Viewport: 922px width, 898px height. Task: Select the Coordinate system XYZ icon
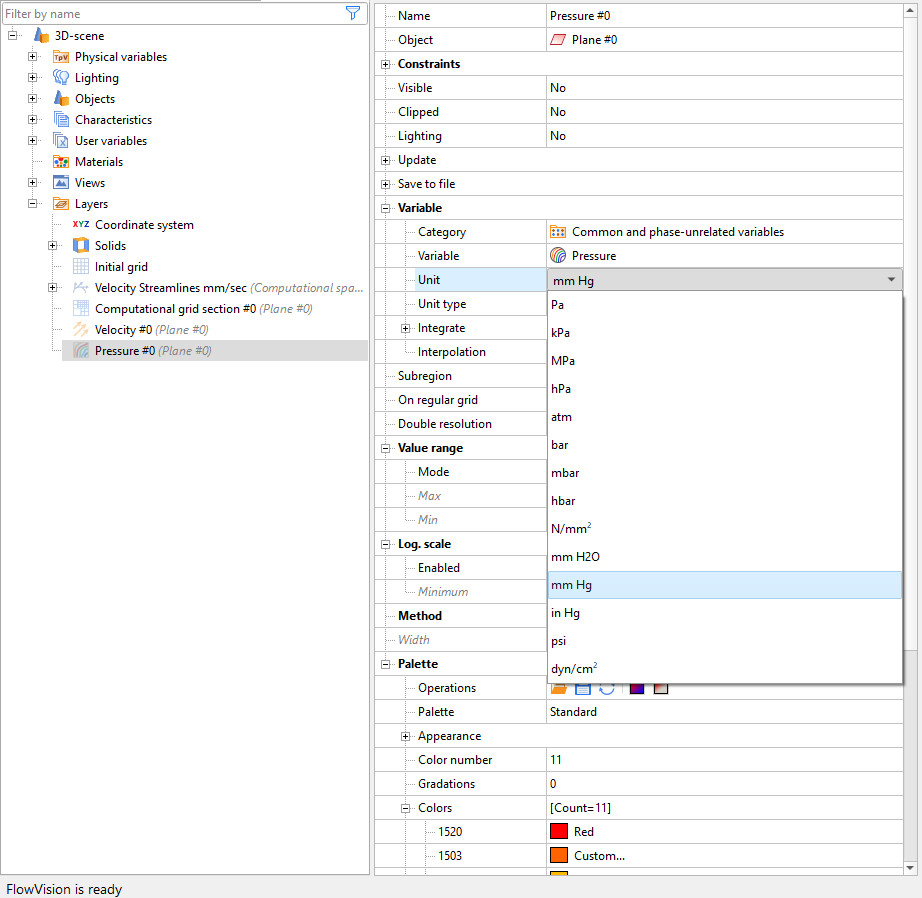click(81, 225)
